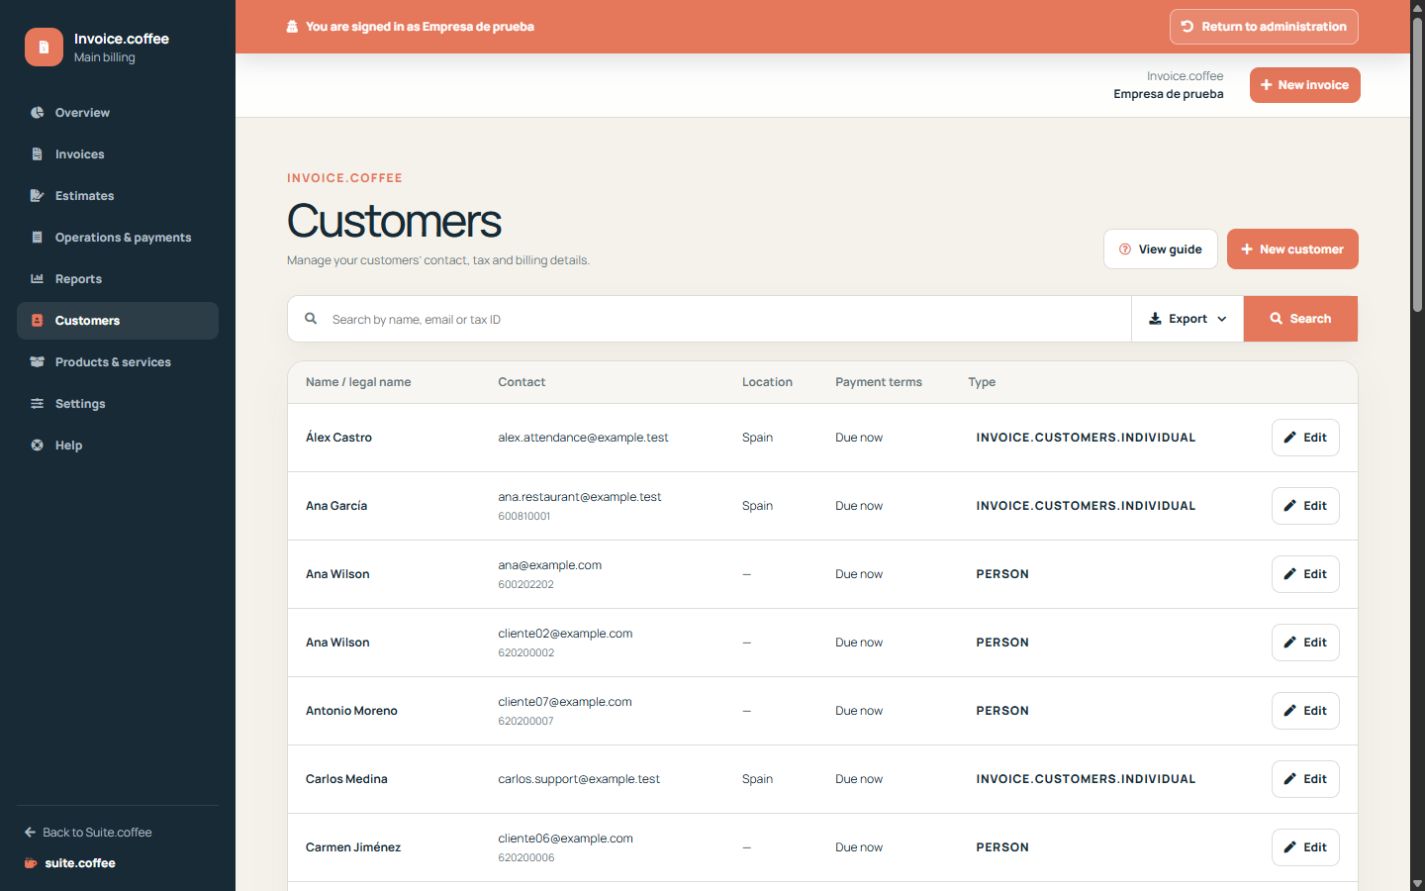Screen dimensions: 1425x891
Task: Click the pencil icon for Carmen Jiménez
Action: pyautogui.click(x=1290, y=847)
